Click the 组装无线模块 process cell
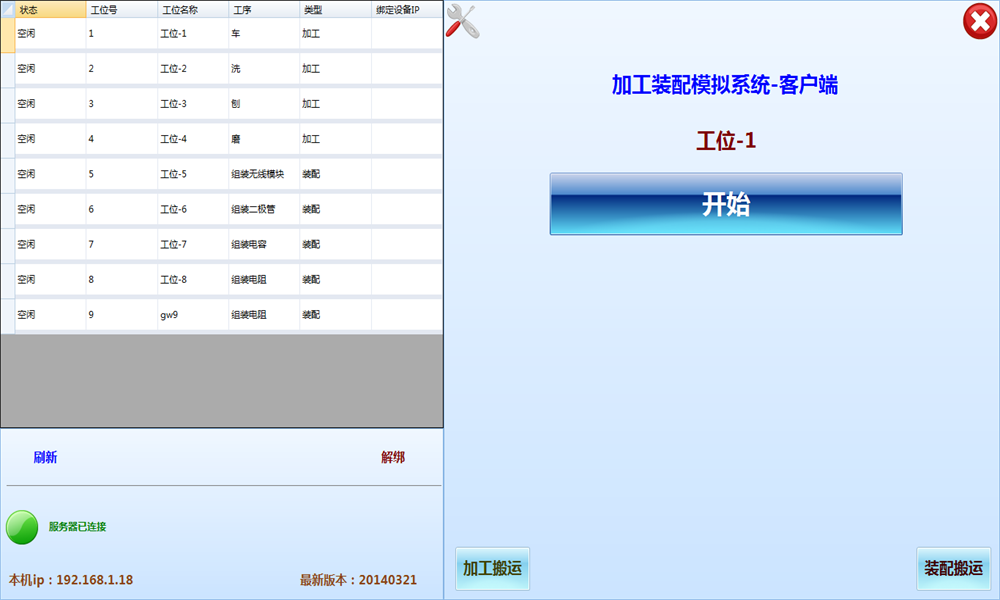The width and height of the screenshot is (1000, 600). 264,173
